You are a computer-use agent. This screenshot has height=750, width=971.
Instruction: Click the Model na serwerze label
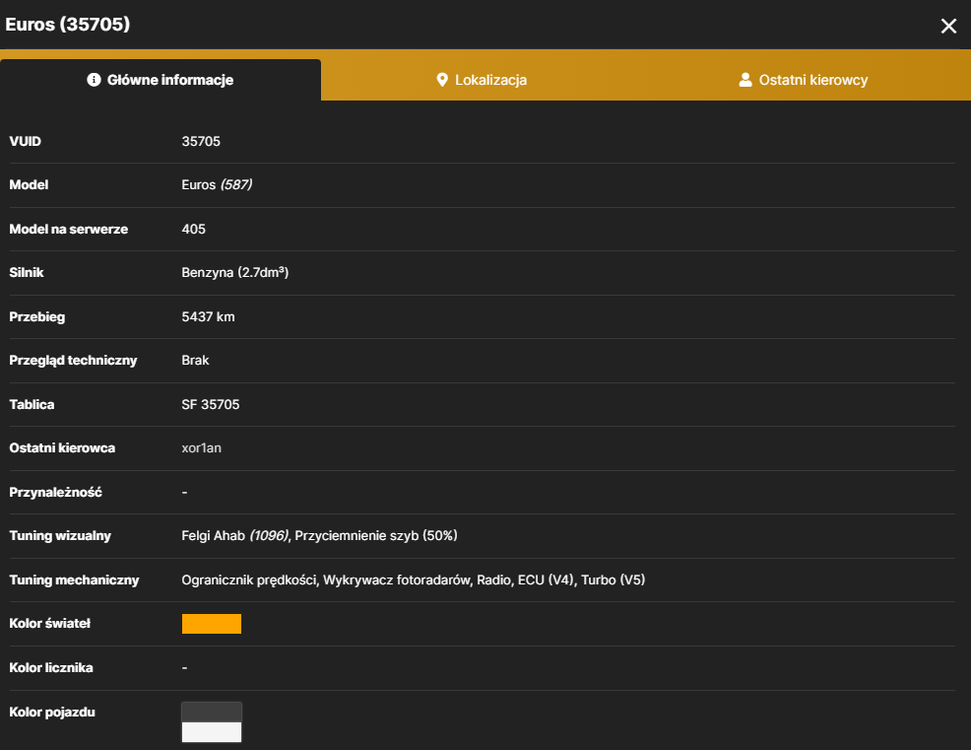(x=69, y=229)
